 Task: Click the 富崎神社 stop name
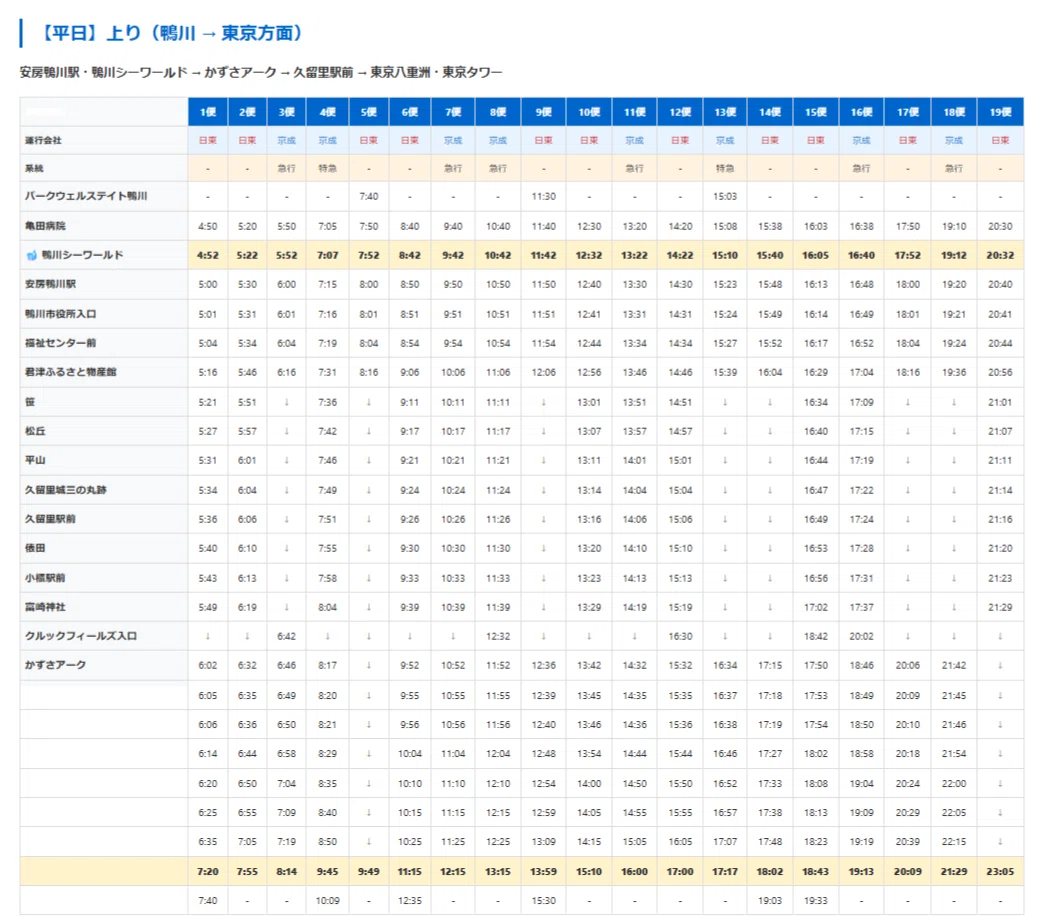click(45, 608)
